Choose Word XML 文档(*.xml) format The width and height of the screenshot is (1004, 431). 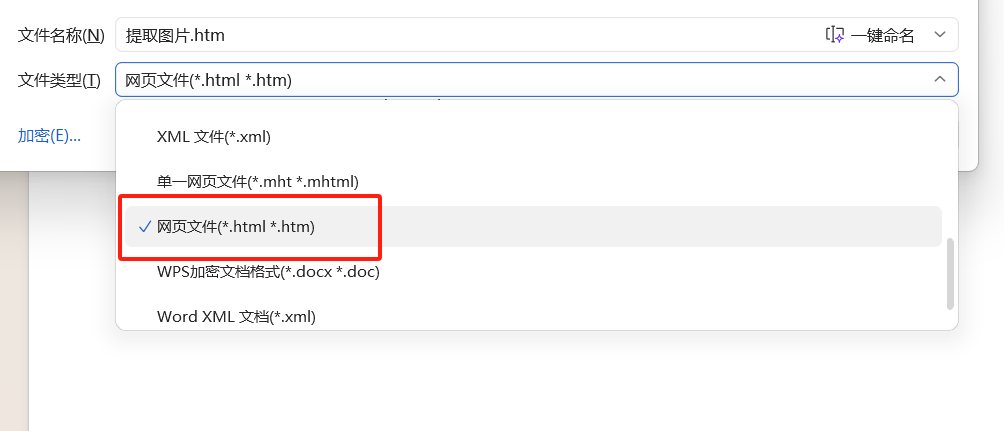coord(236,317)
